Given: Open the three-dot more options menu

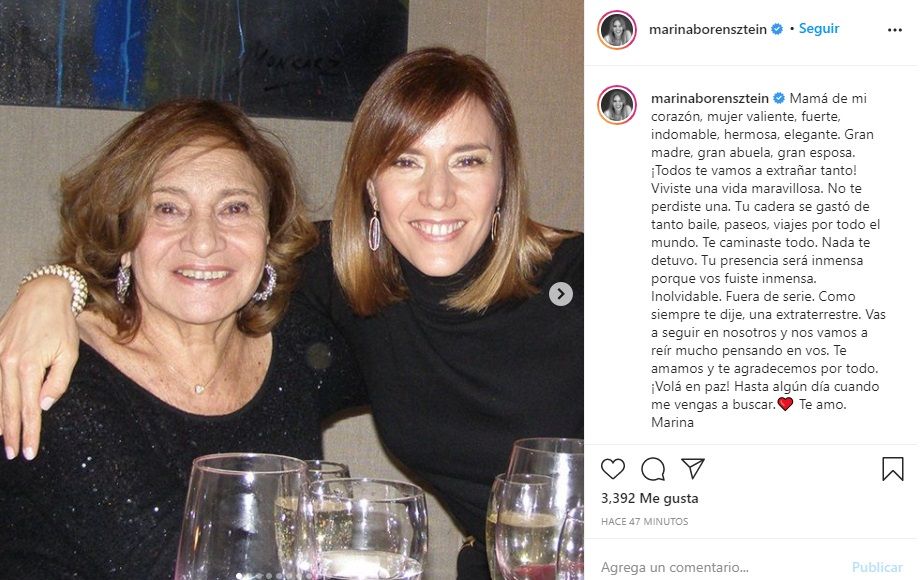Looking at the screenshot, I should (894, 30).
